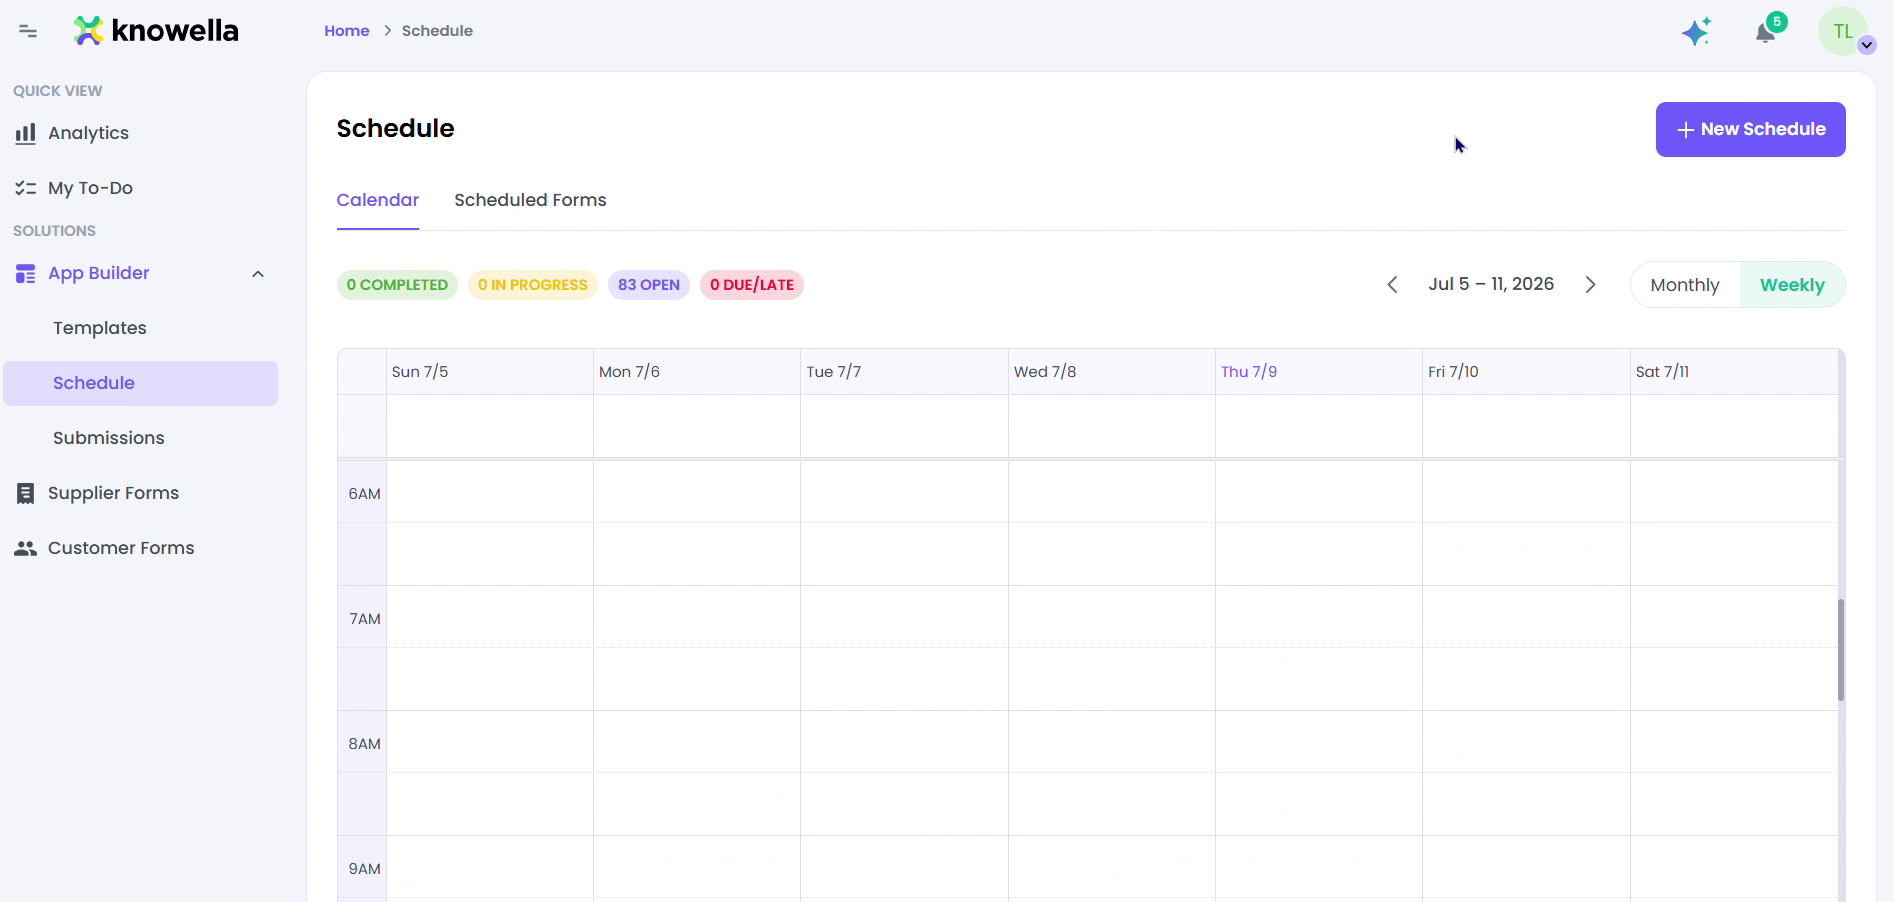Open the TL user avatar menu
Image resolution: width=1894 pixels, height=902 pixels.
click(x=1843, y=31)
